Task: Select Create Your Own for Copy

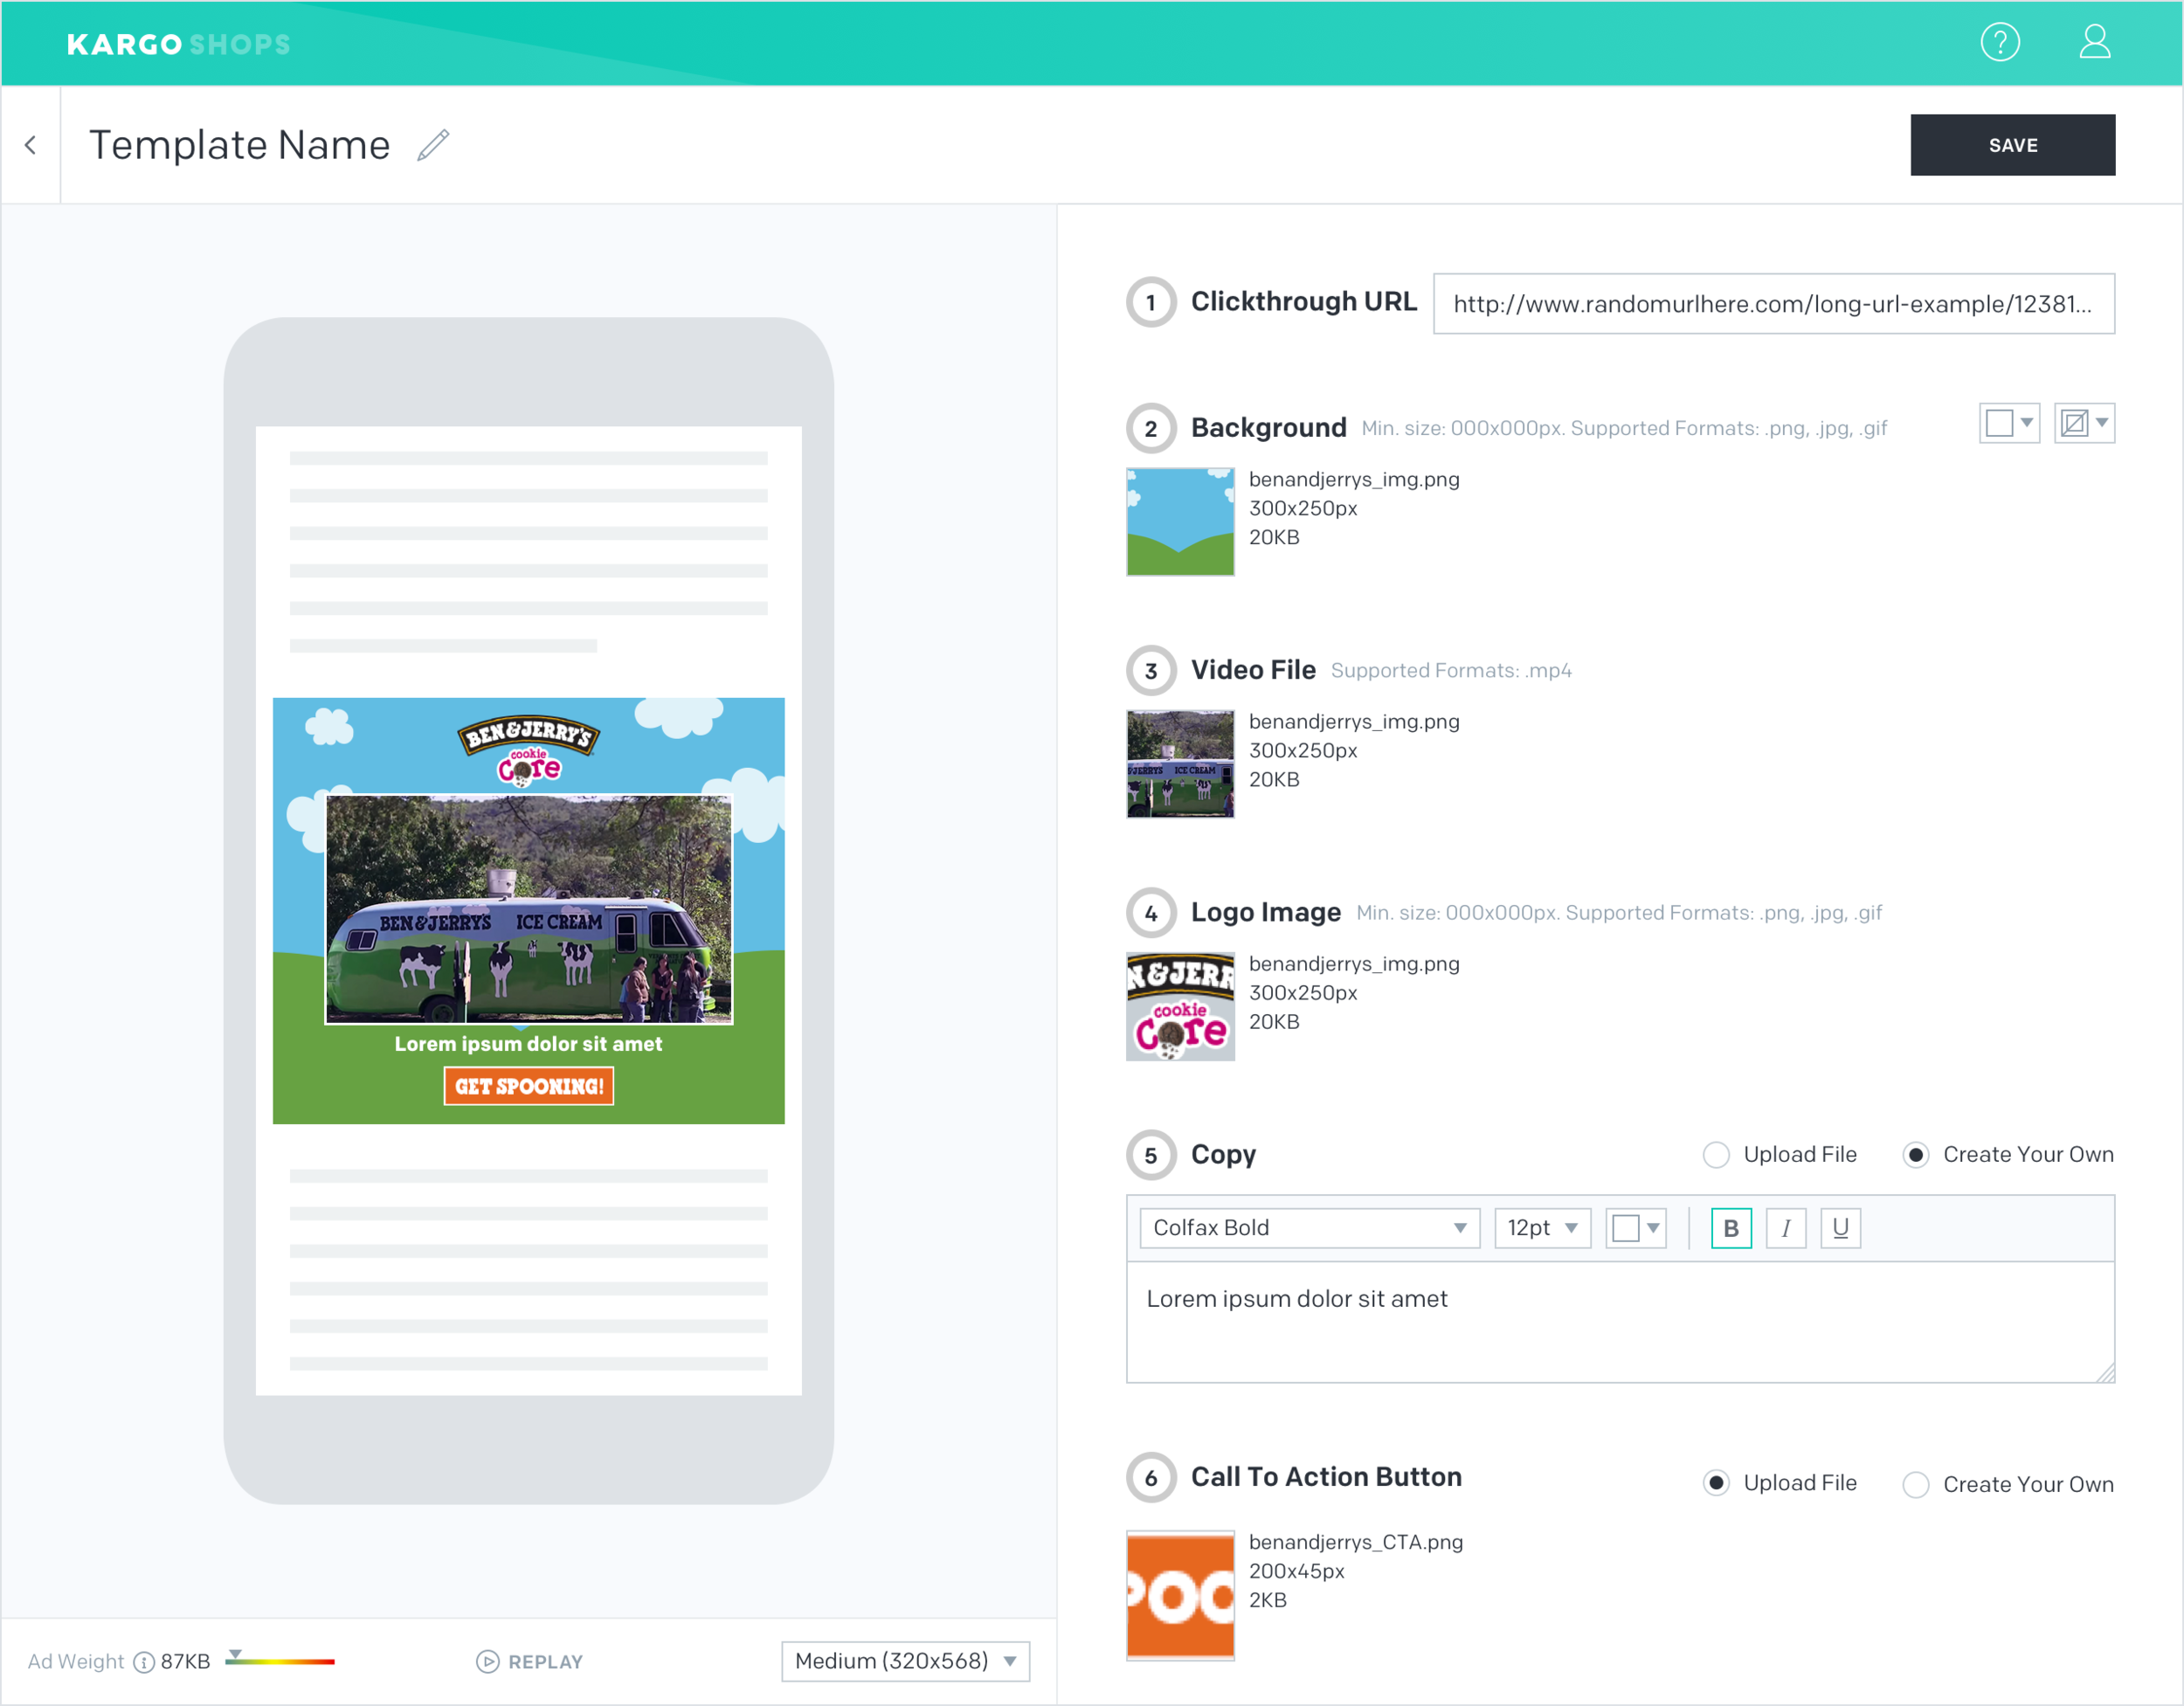Action: click(1915, 1155)
